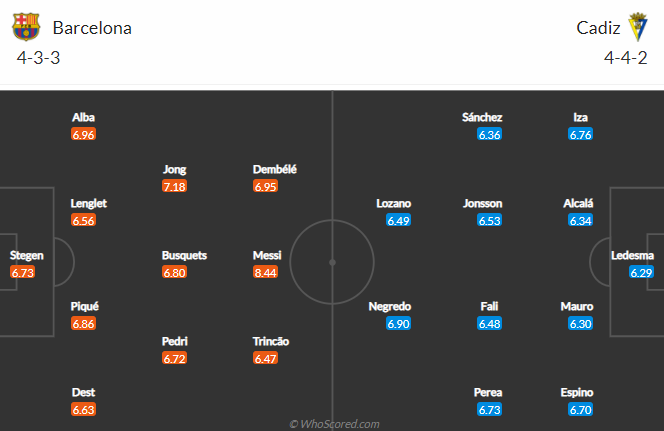
Task: Select Ledesma's 6.29 rating badge
Action: coord(642,272)
